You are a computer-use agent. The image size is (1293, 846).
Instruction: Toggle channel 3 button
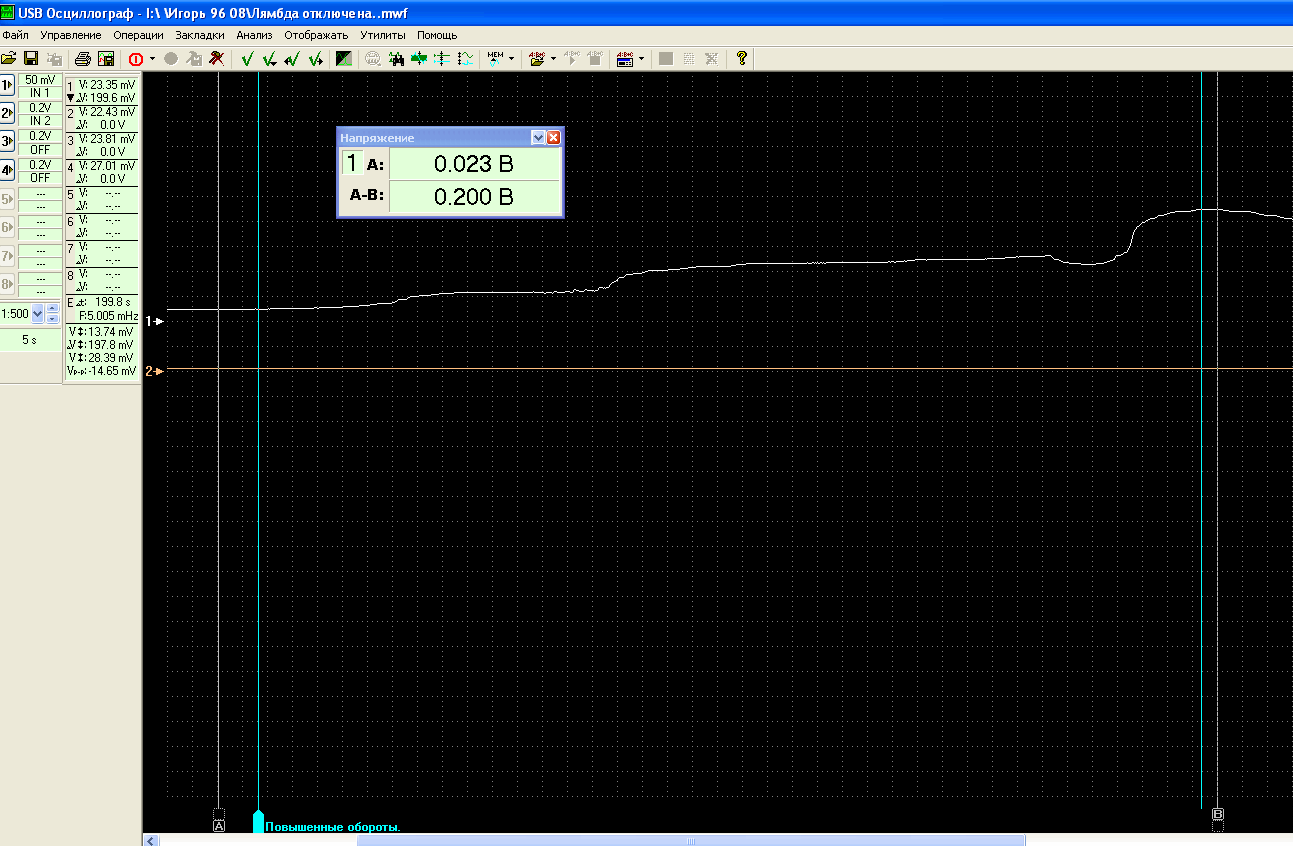click(8, 141)
